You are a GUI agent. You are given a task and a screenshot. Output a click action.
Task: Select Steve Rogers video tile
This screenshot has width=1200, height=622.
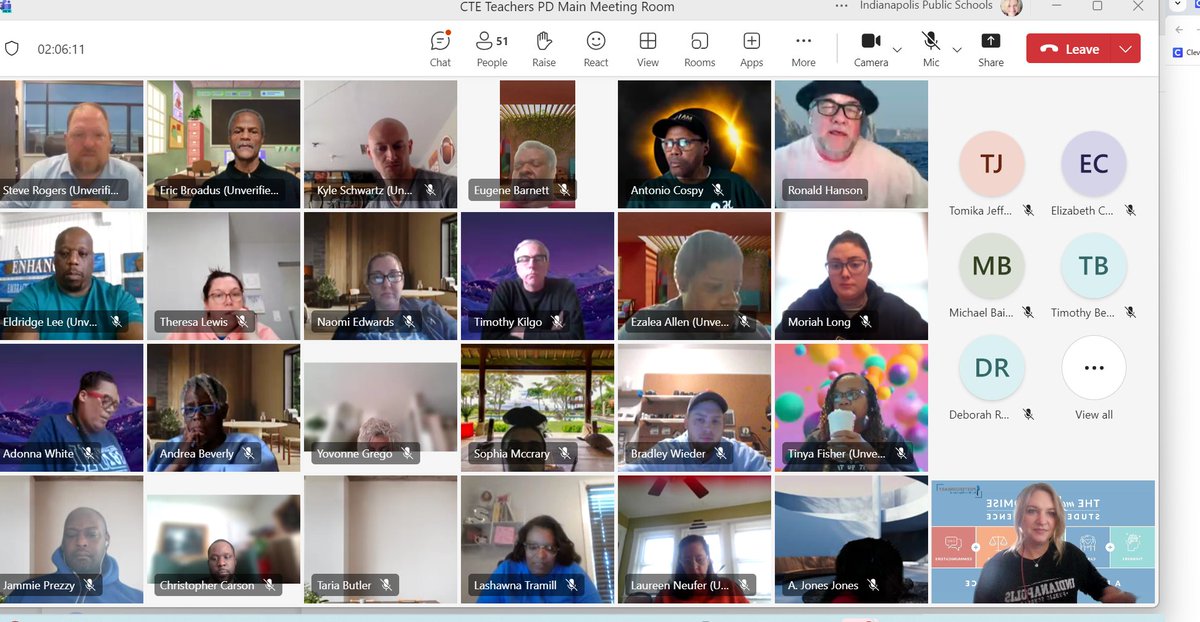pyautogui.click(x=71, y=144)
